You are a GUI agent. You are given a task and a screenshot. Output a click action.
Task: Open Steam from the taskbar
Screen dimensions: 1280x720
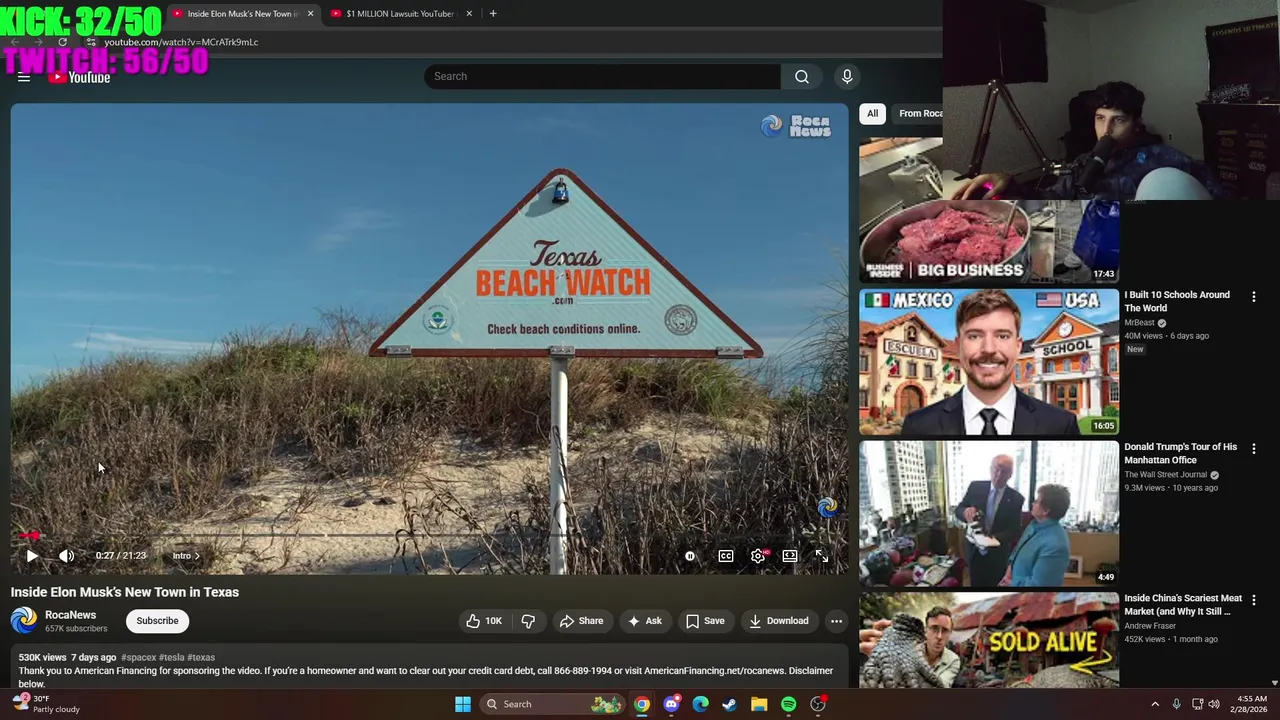click(730, 704)
